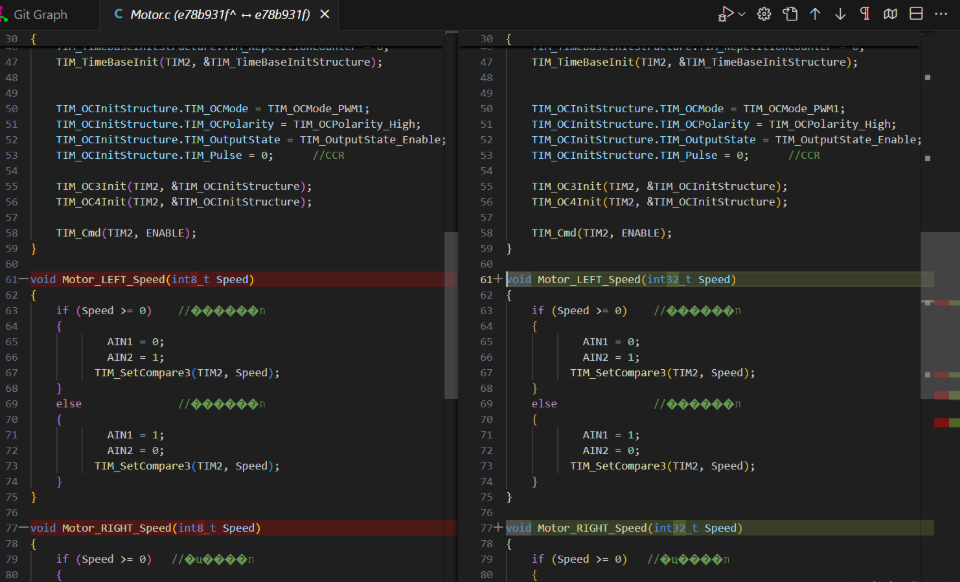
Task: Click TIM_OCPolarity_High line in the right pane
Action: (714, 124)
